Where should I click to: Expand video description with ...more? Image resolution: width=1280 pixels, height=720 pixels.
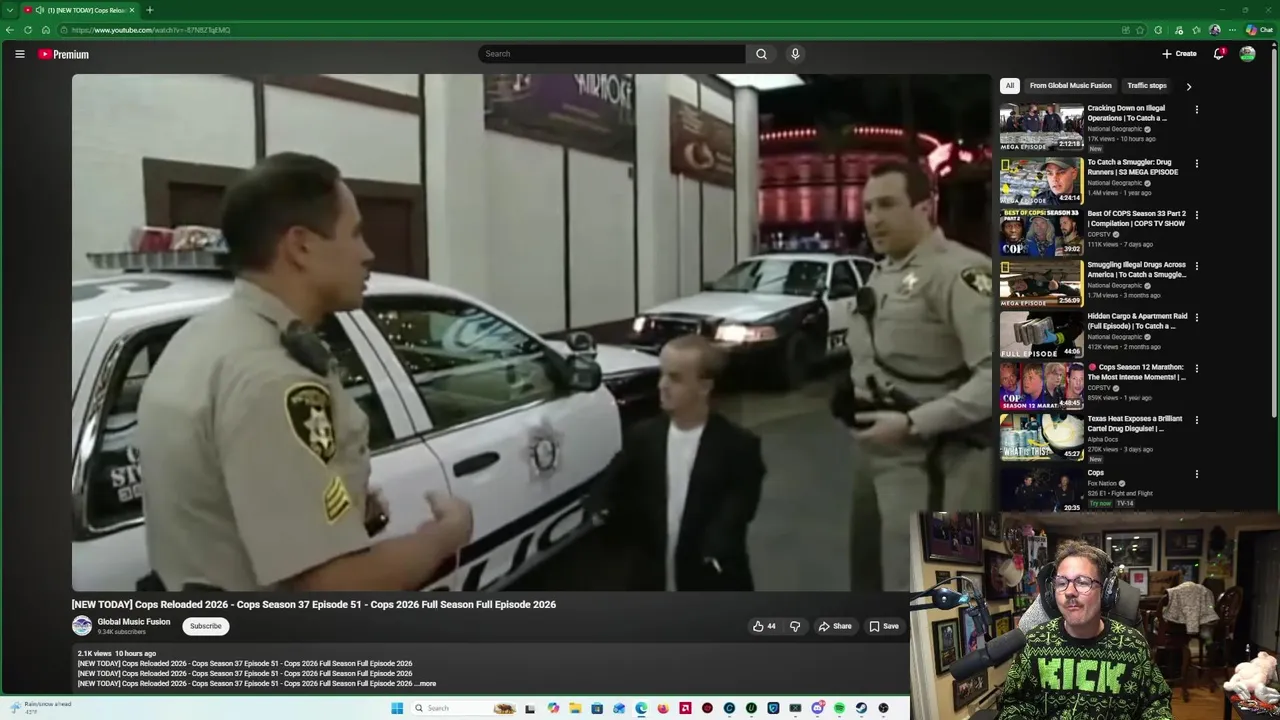tap(426, 684)
